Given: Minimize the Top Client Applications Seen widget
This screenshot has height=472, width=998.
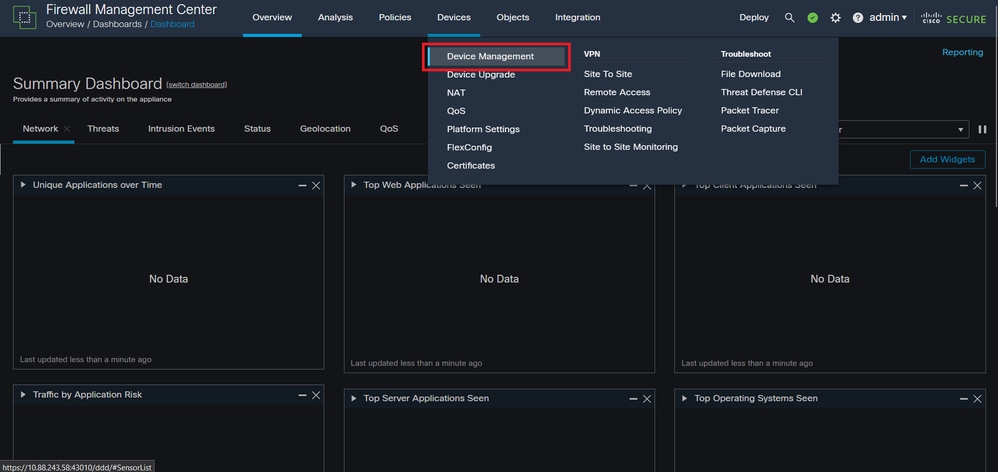Looking at the screenshot, I should [x=964, y=186].
